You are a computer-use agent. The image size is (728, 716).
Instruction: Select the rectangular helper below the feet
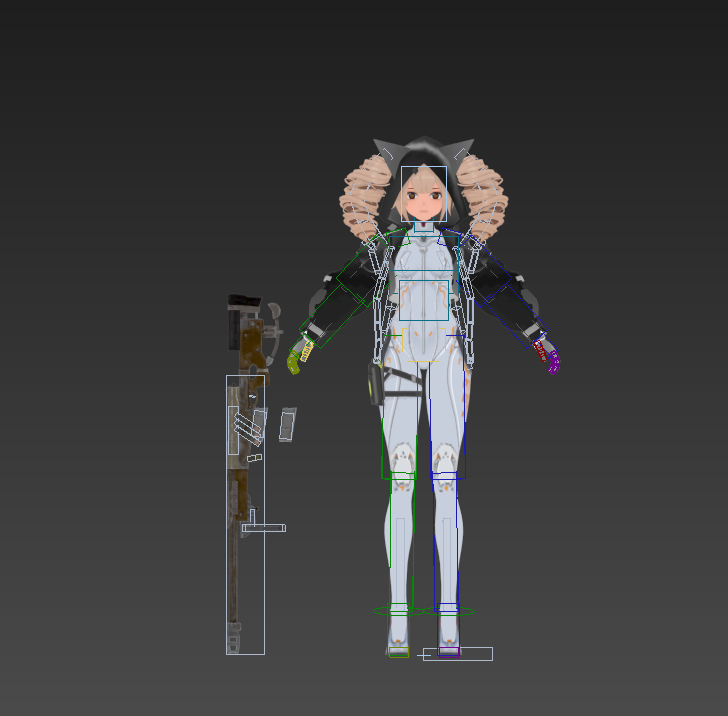[x=457, y=654]
